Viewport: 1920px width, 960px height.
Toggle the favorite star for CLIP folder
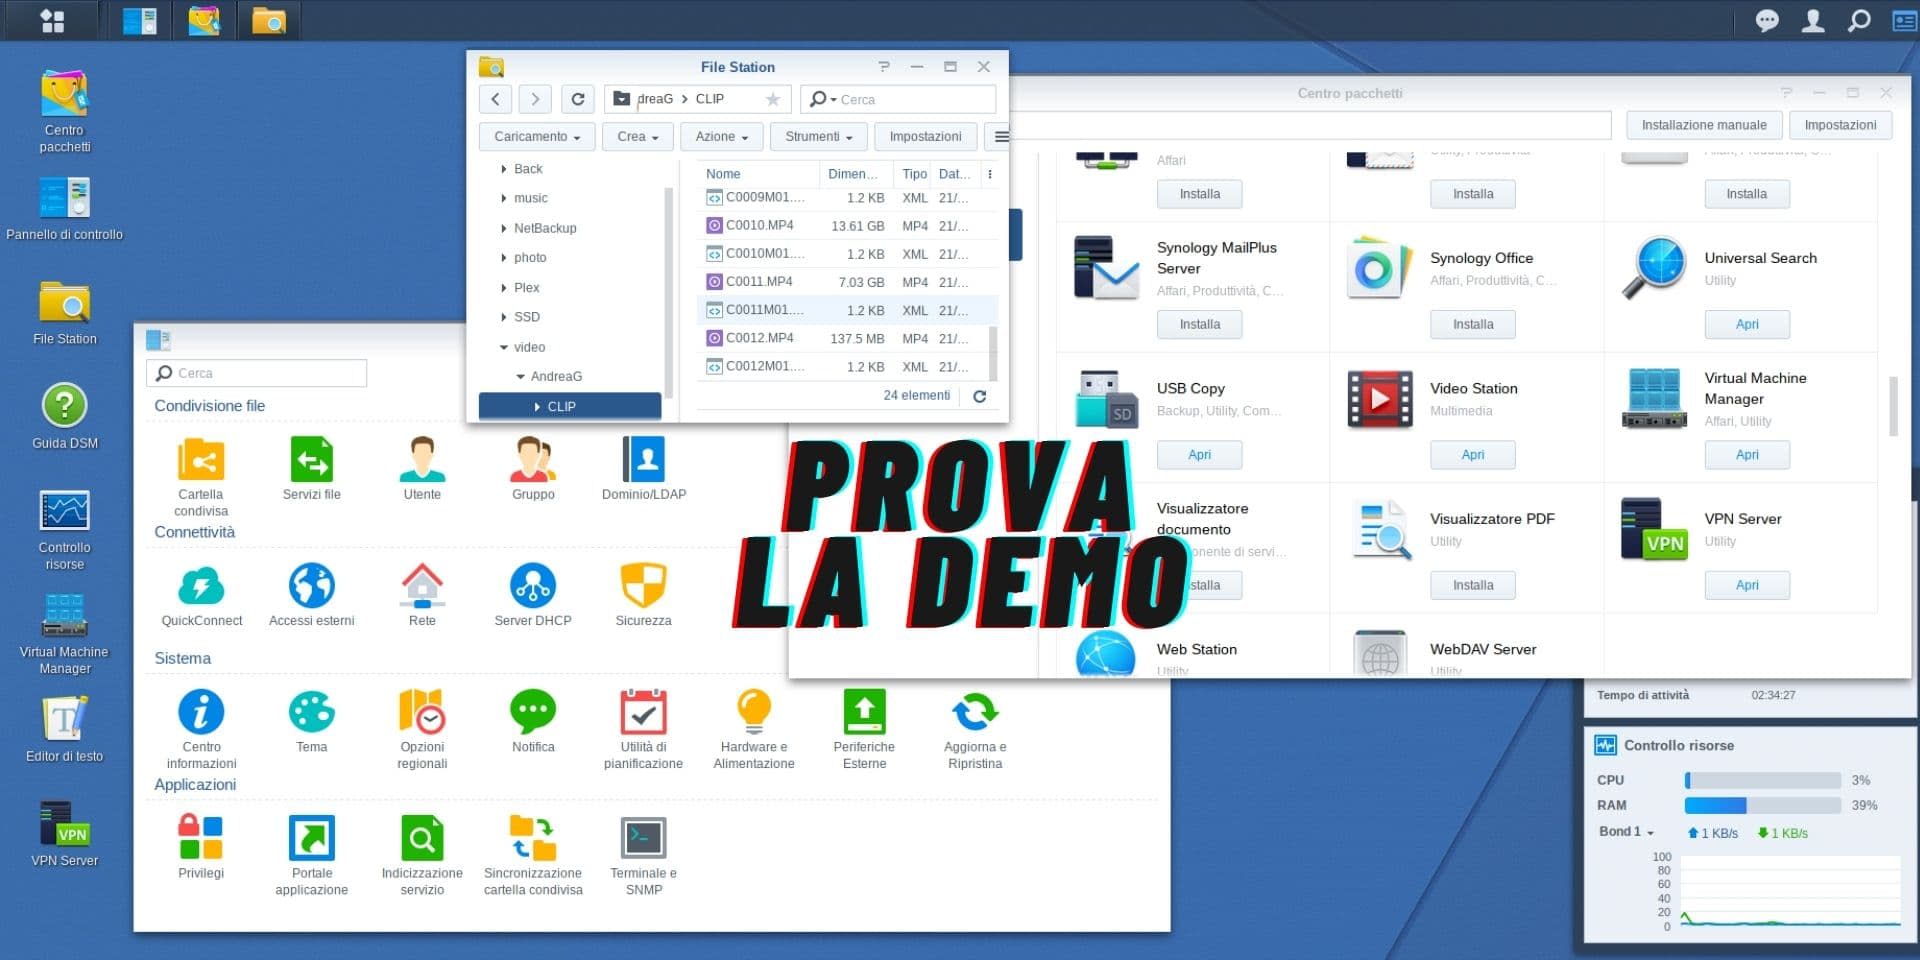(x=772, y=98)
